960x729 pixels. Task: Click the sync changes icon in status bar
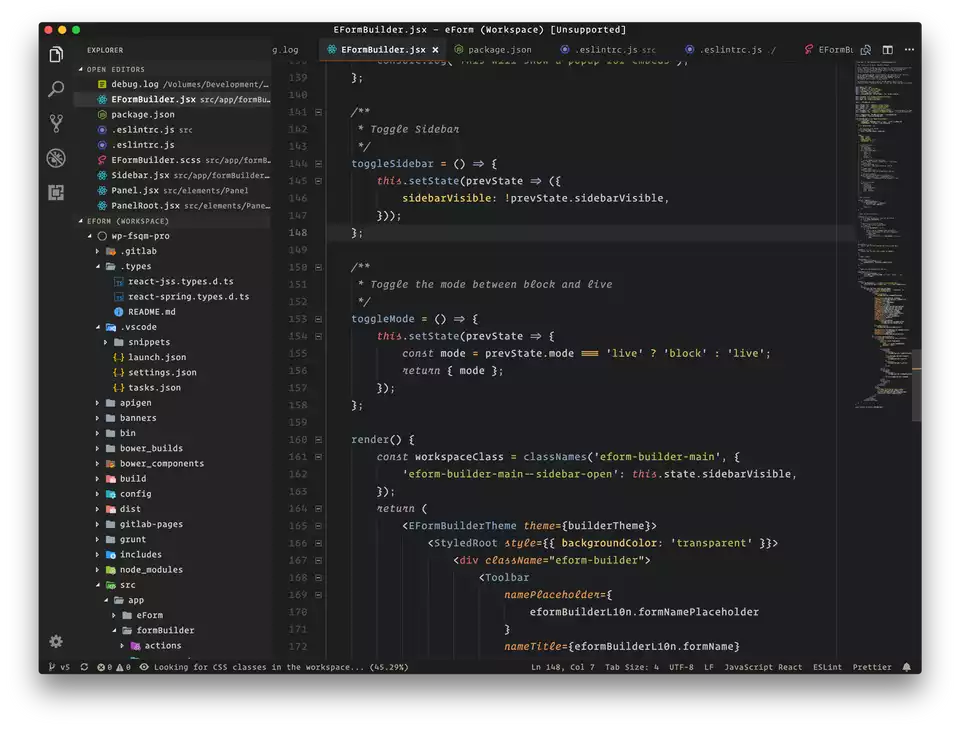pos(84,667)
